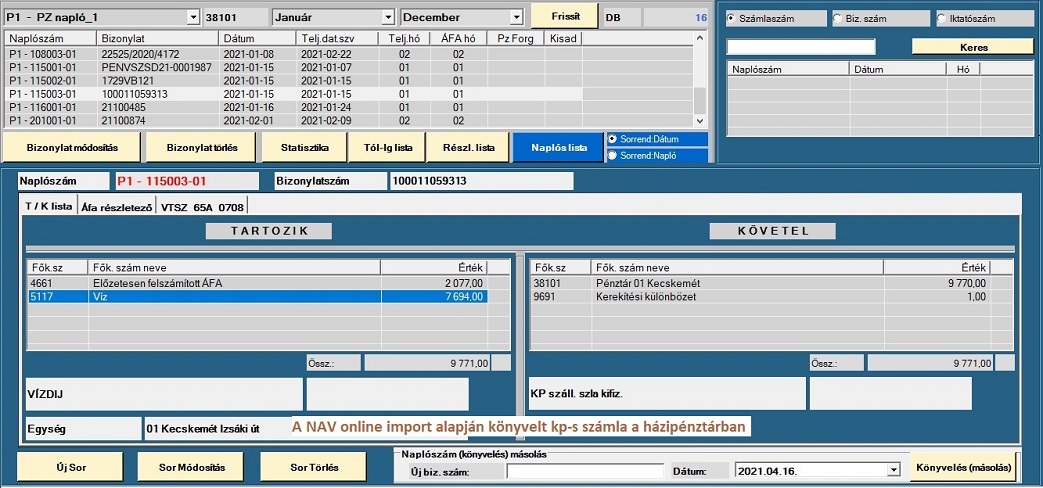The image size is (1043, 488).
Task: Select the Számlaszám radio button
Action: 732,18
